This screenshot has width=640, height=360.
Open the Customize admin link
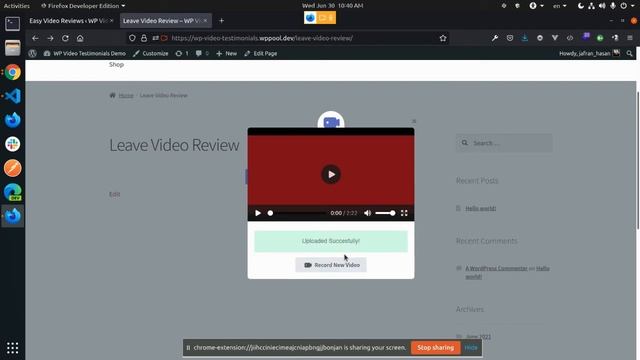tap(151, 53)
